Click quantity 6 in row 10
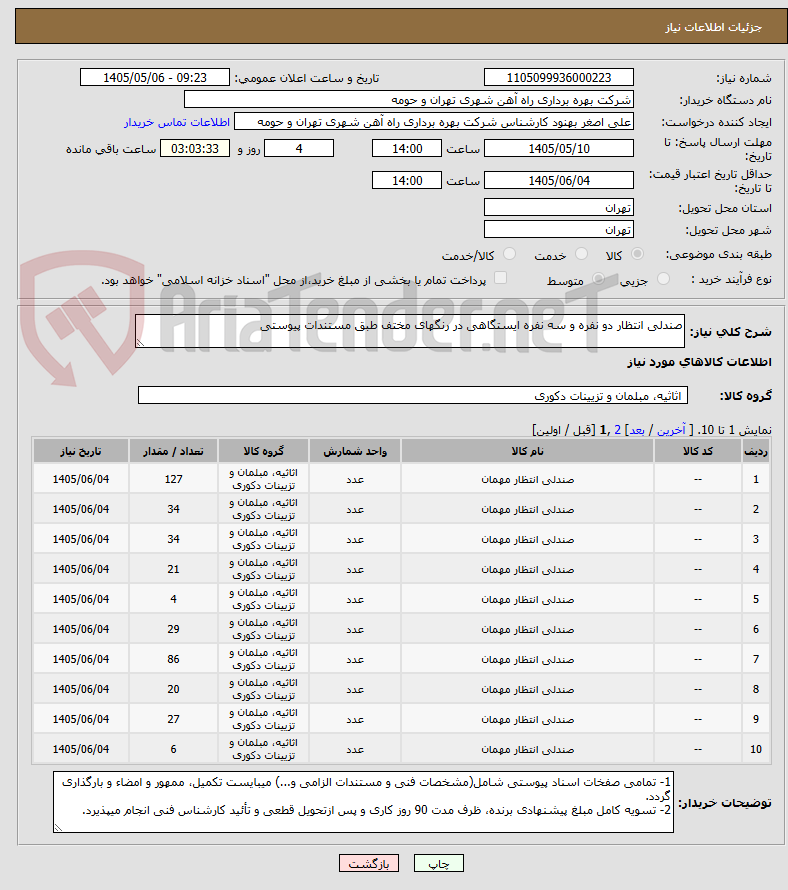This screenshot has height=890, width=788. click(173, 749)
